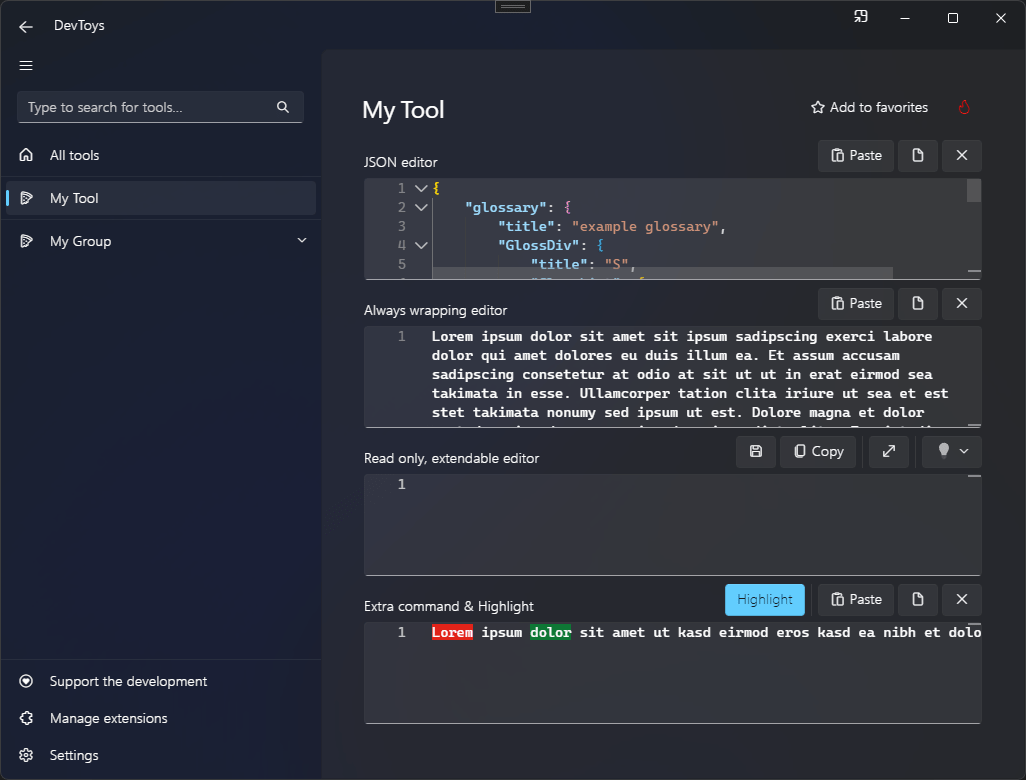1026x780 pixels.
Task: Collapse GlossDiv fold at line 4
Action: (421, 245)
